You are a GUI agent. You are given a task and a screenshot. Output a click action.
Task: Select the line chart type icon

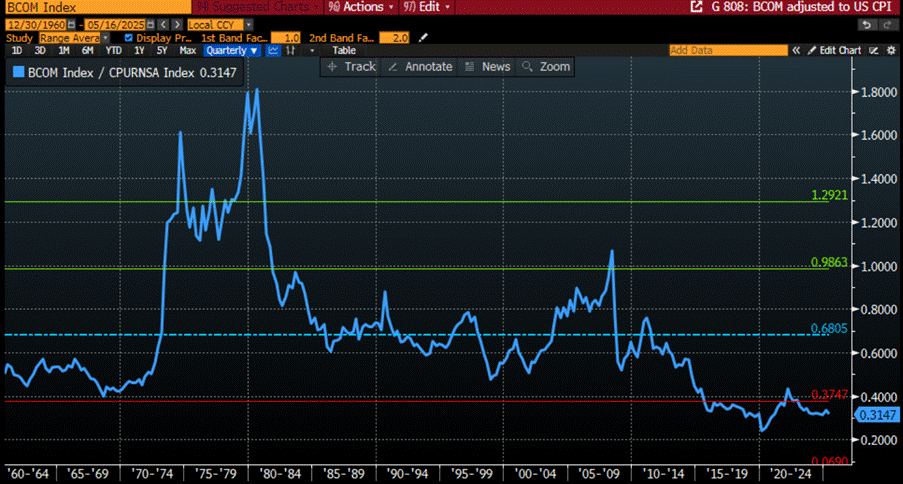[x=274, y=50]
